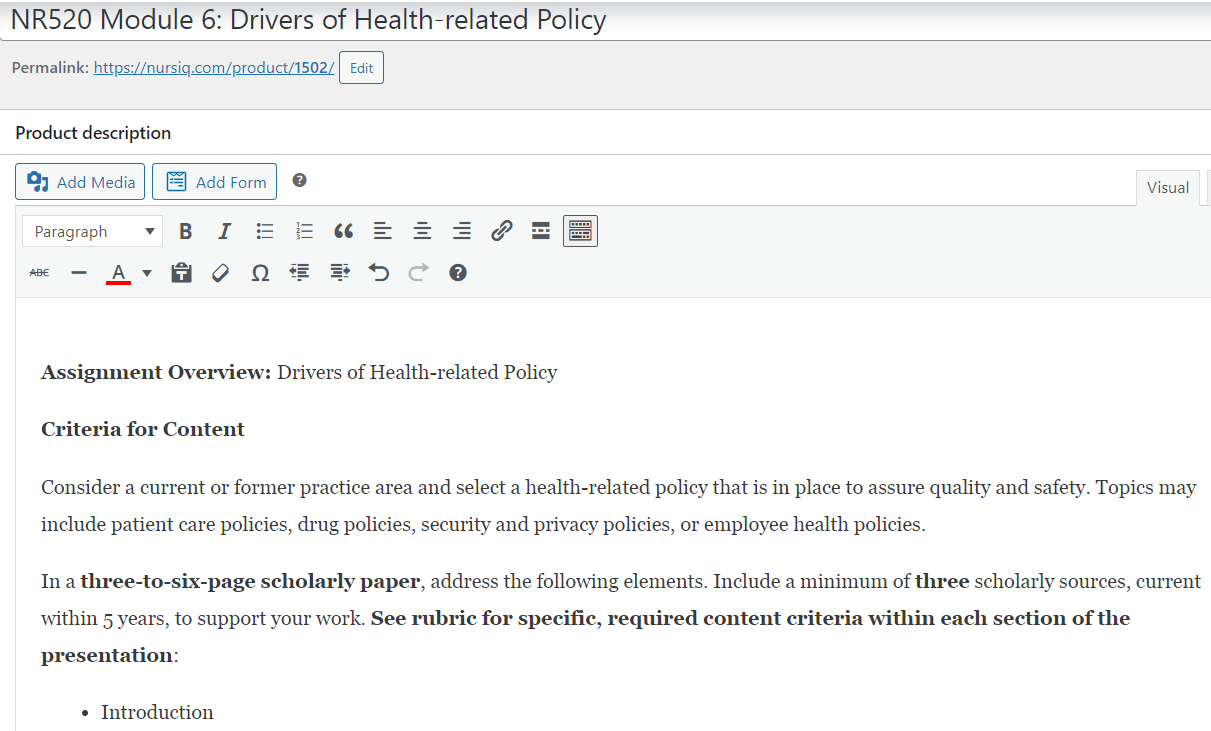
Task: Edit the permalink slug
Action: tap(361, 68)
